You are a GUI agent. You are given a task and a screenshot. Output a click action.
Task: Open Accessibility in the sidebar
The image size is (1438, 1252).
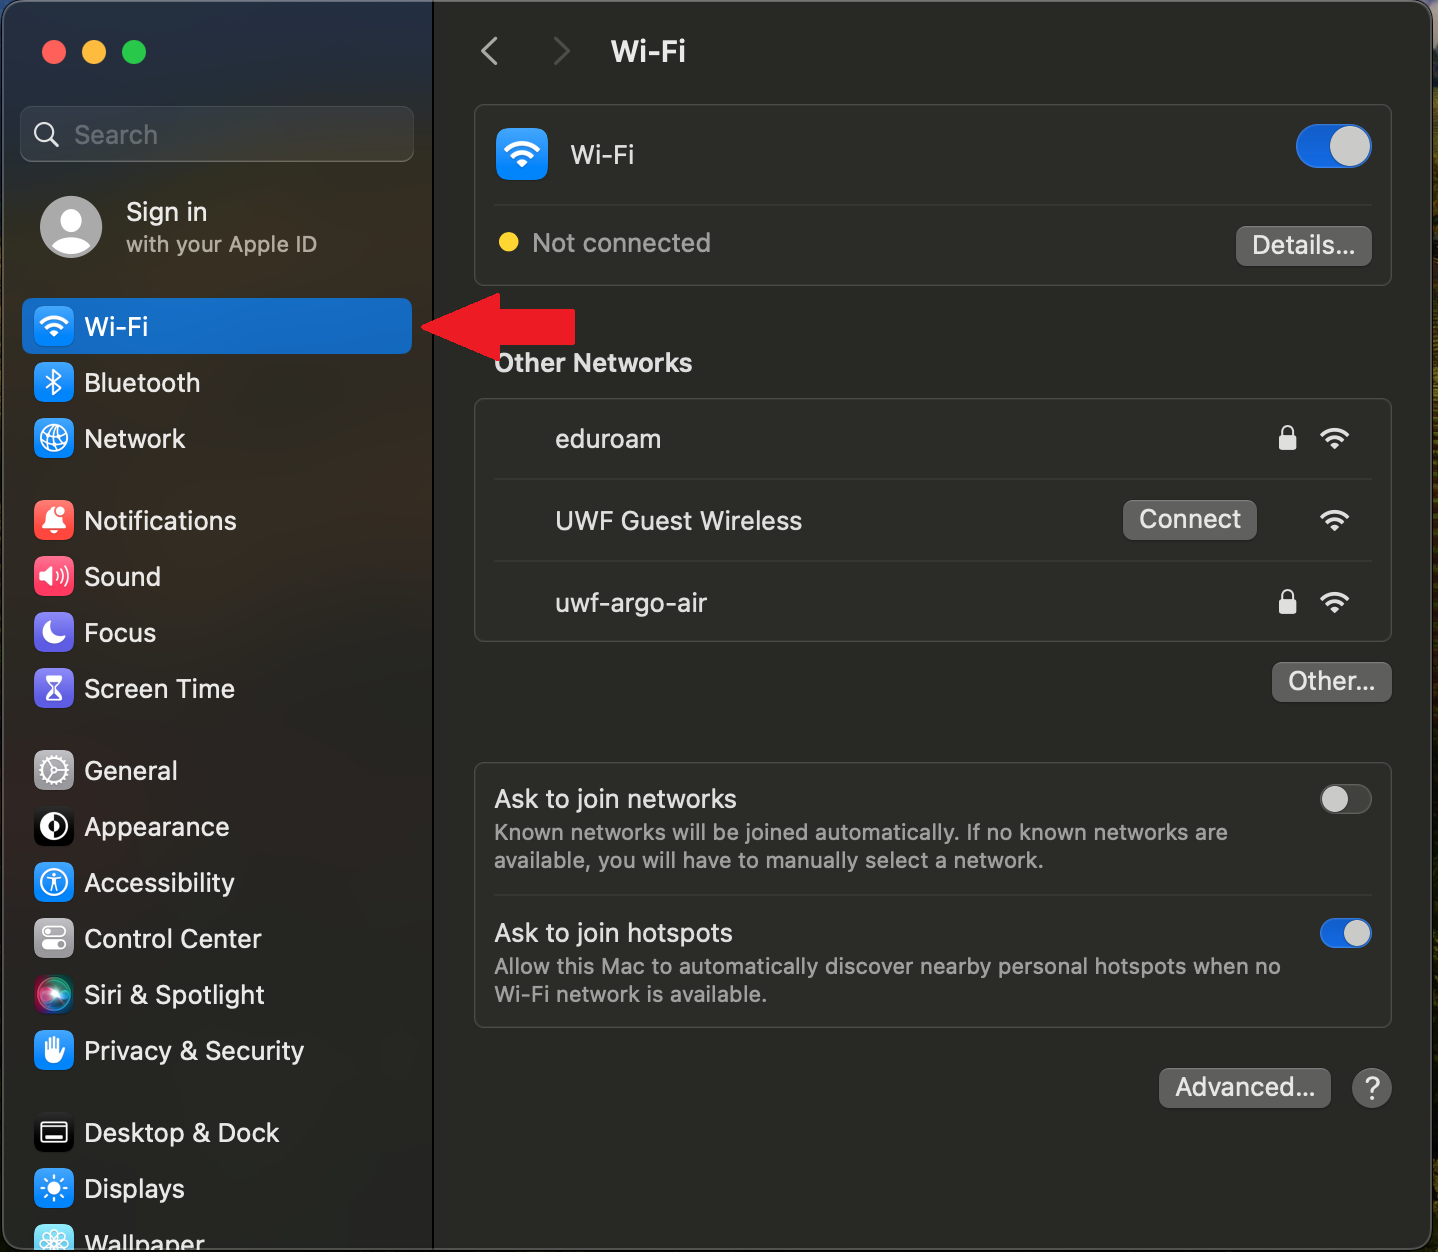coord(217,882)
